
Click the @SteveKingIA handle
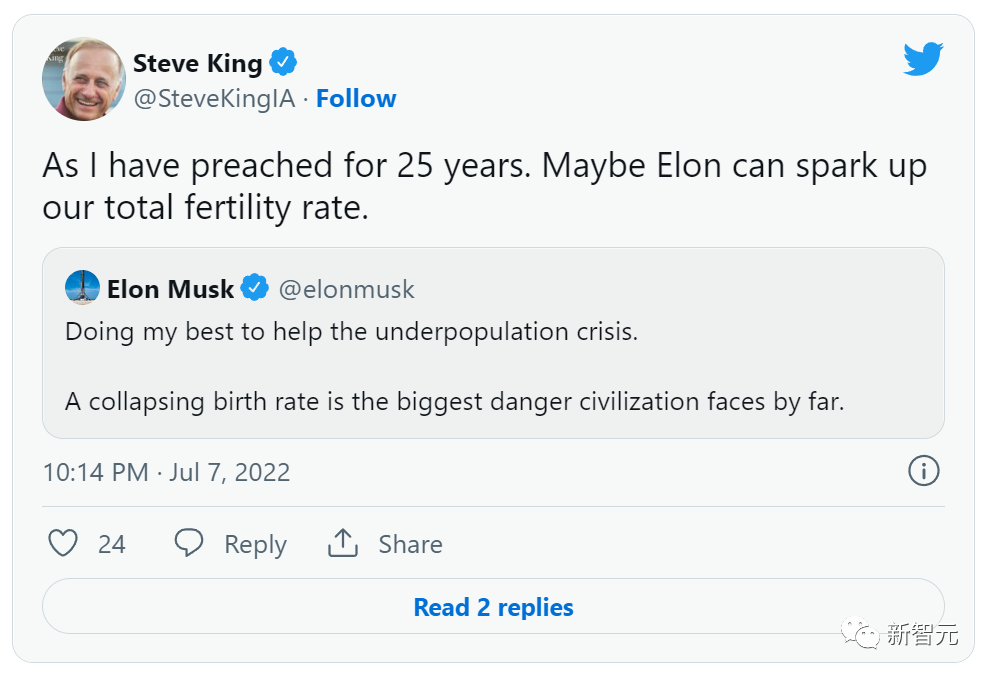click(x=214, y=99)
